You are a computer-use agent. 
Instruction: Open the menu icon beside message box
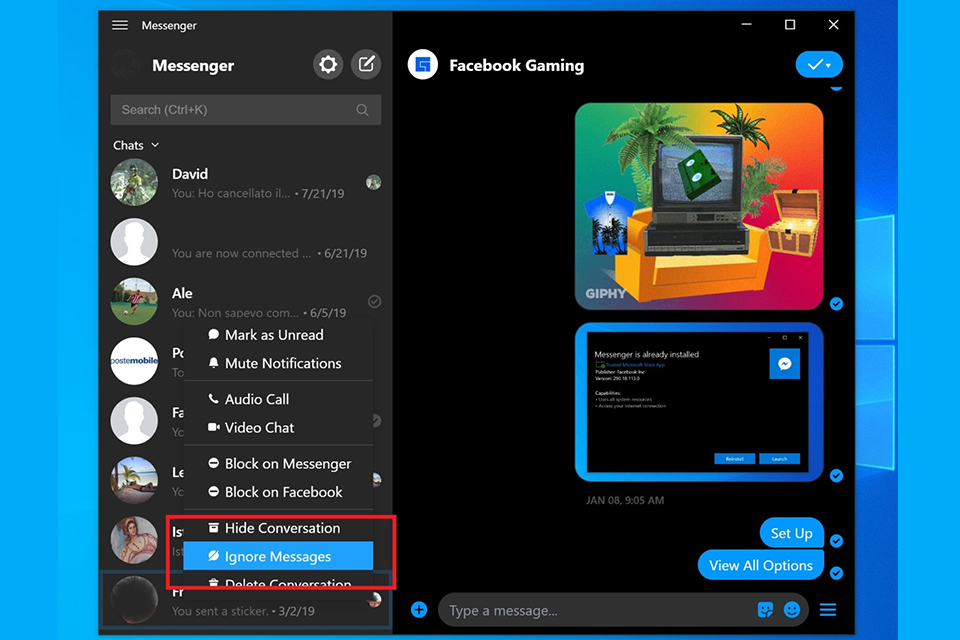coord(828,609)
